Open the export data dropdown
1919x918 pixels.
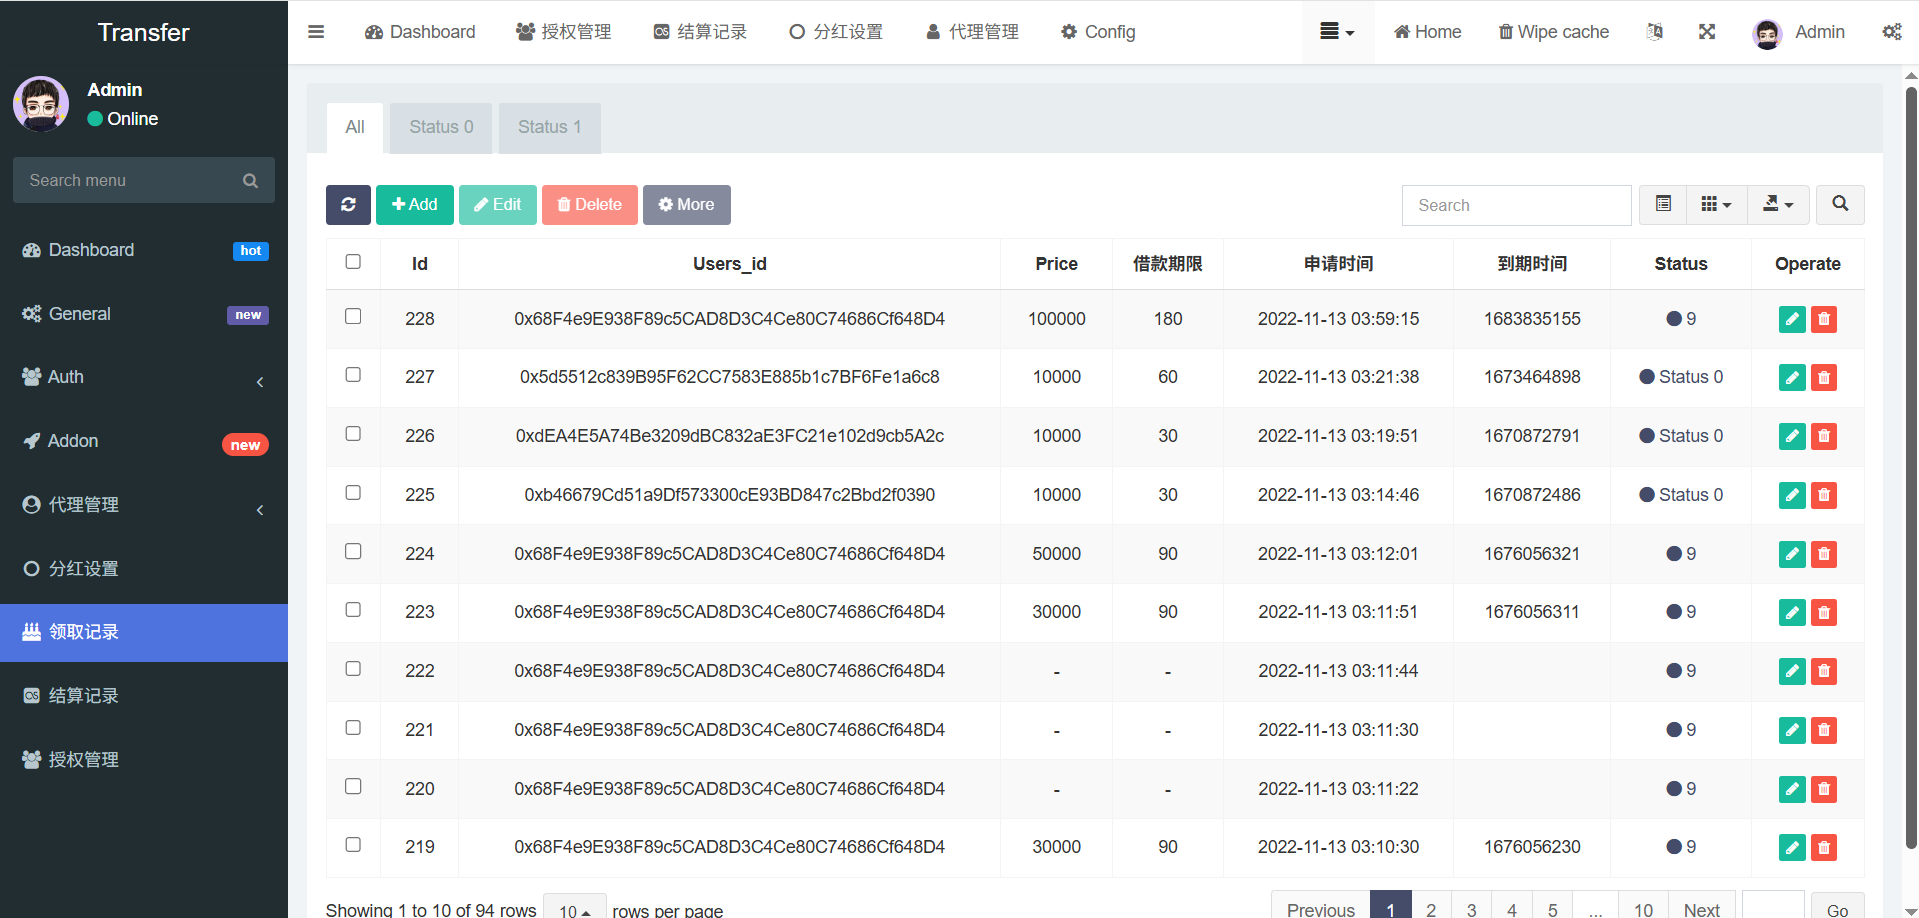1778,205
